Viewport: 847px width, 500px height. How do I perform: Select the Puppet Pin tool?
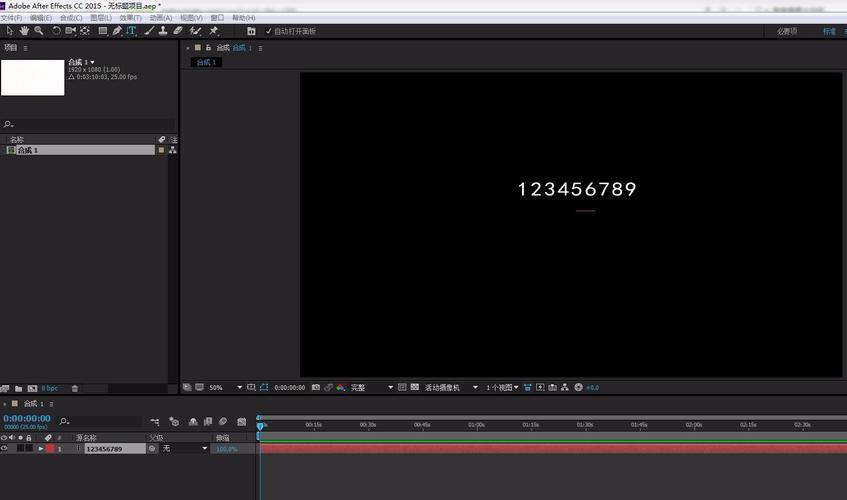point(213,31)
